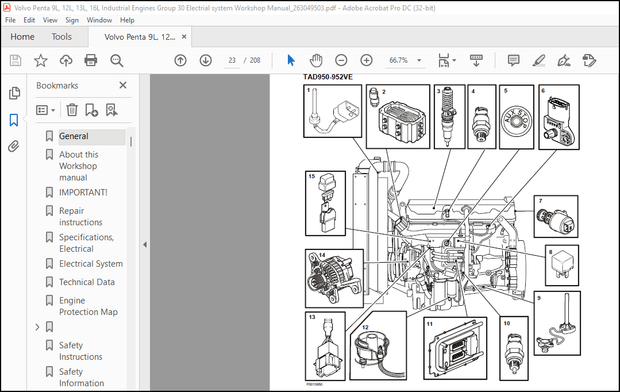Click the Zoom out minus icon
The height and width of the screenshot is (392, 620).
pyautogui.click(x=341, y=60)
